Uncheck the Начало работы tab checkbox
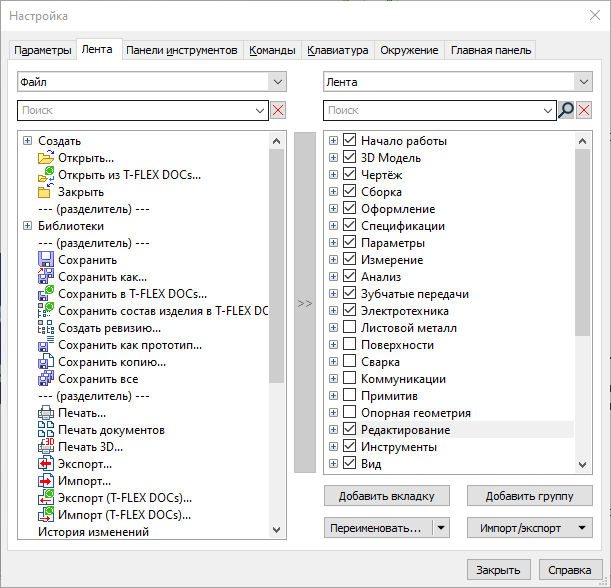The image size is (611, 588). coord(350,140)
